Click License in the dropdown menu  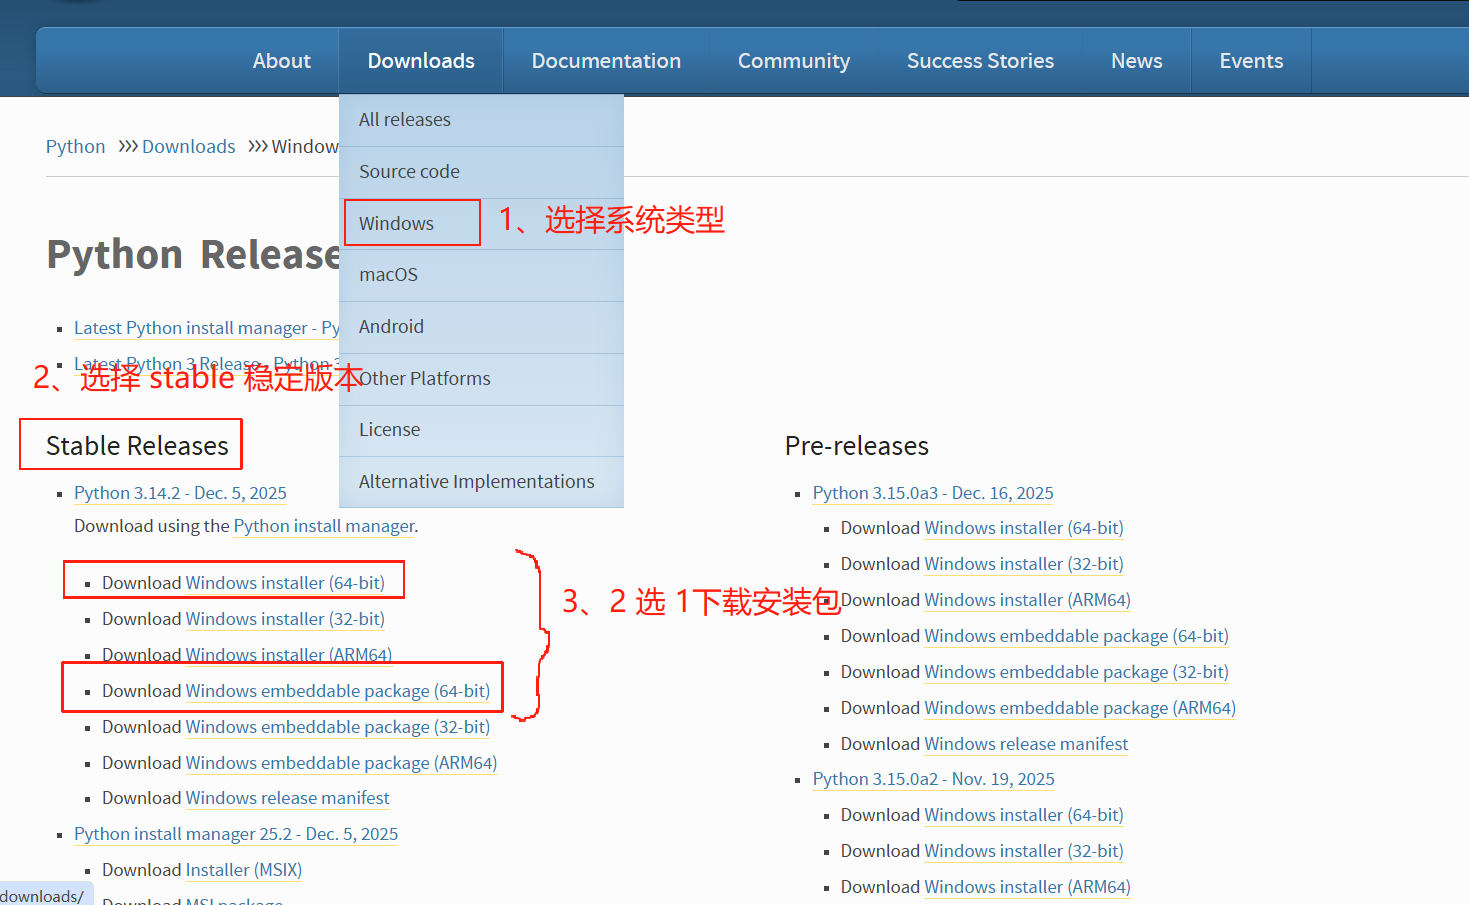(481, 430)
